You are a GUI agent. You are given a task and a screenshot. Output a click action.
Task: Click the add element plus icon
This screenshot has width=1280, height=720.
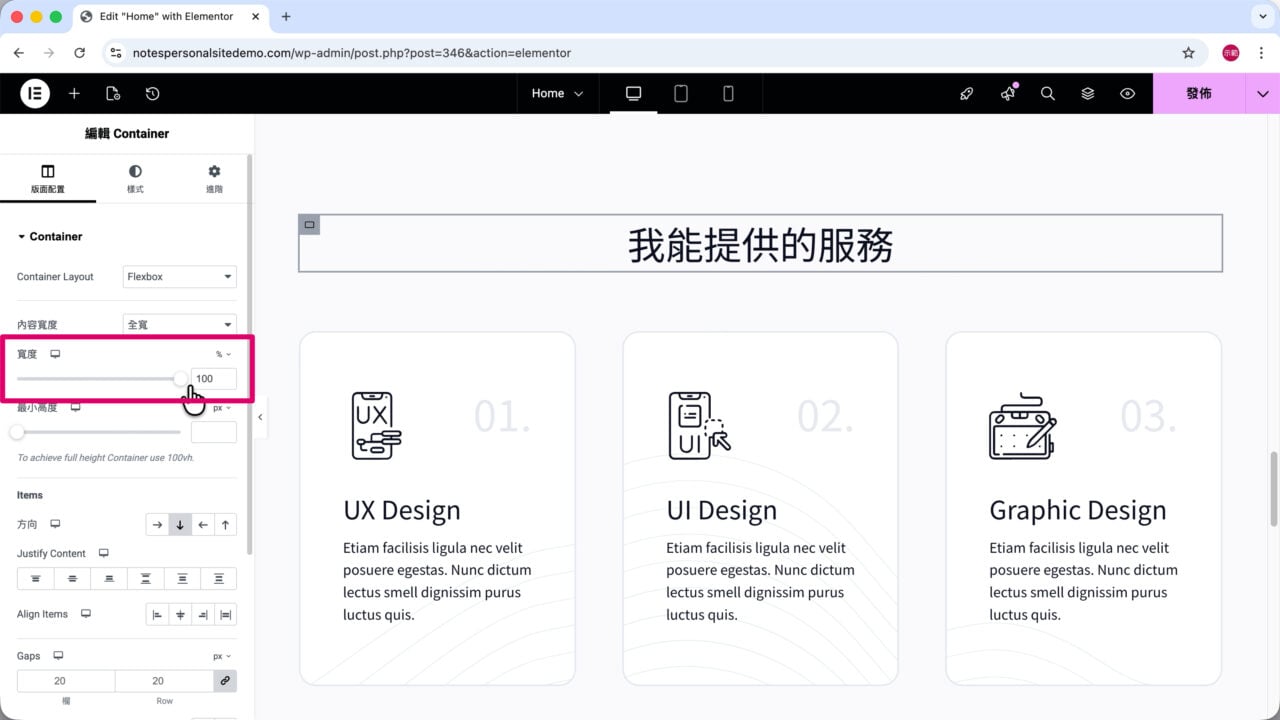[74, 93]
